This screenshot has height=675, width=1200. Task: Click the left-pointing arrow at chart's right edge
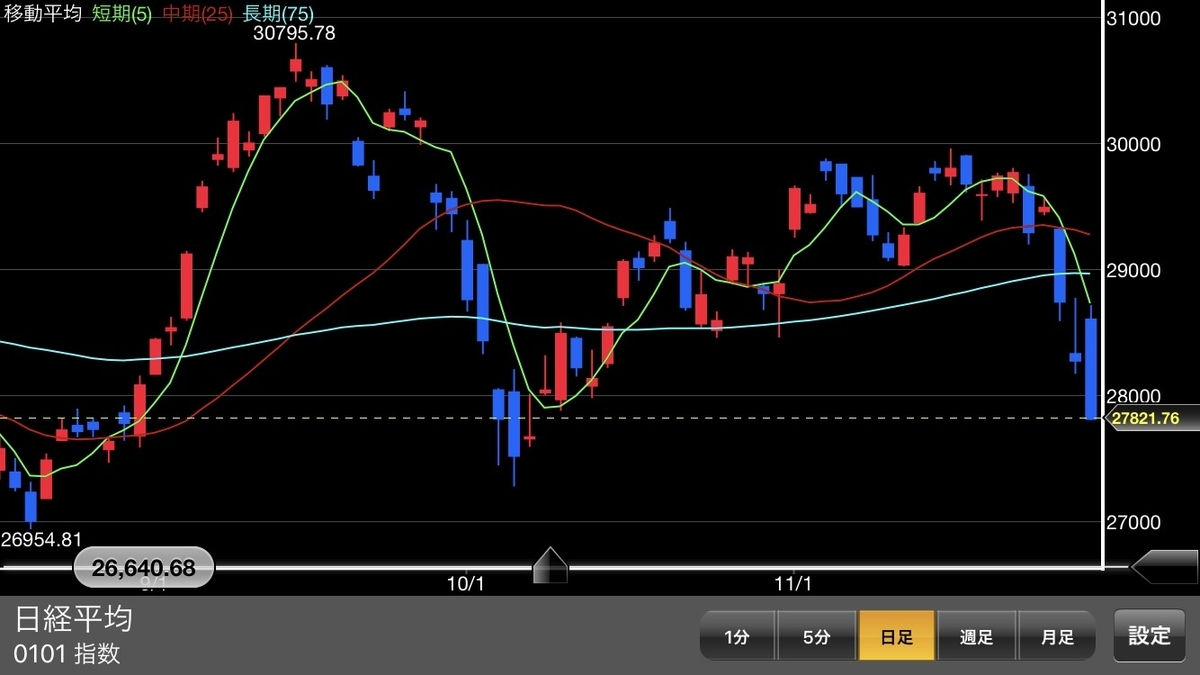(1165, 566)
